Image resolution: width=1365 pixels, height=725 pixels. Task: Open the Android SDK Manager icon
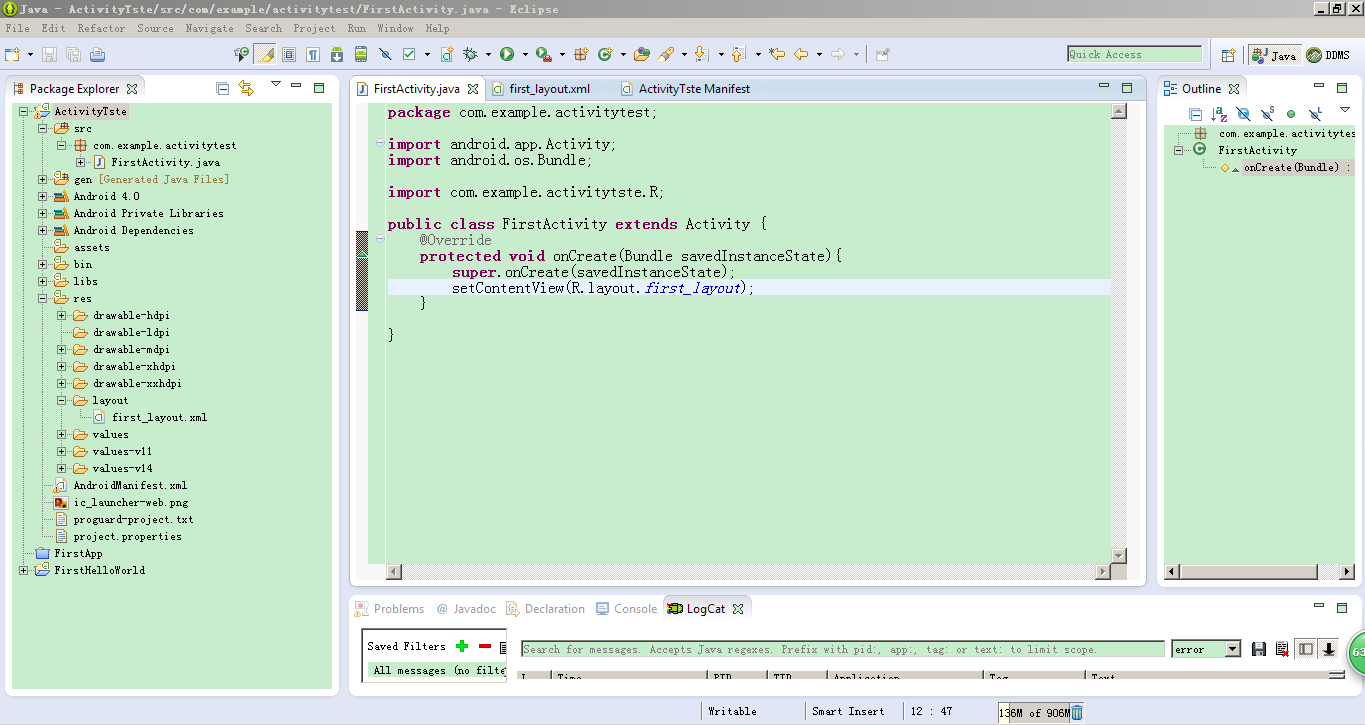(339, 54)
